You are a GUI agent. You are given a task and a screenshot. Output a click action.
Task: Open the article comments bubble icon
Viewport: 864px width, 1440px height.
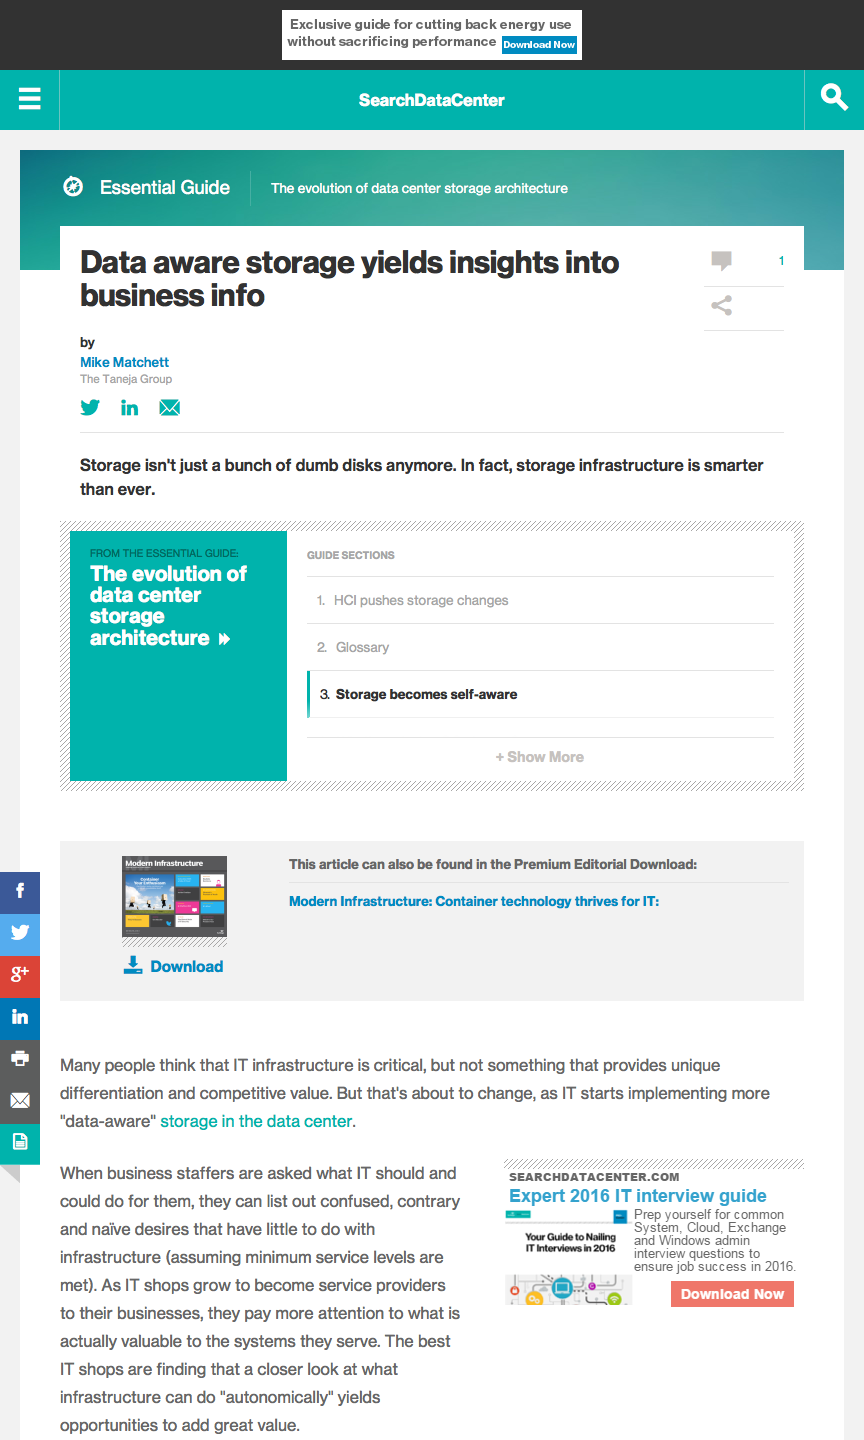(721, 261)
